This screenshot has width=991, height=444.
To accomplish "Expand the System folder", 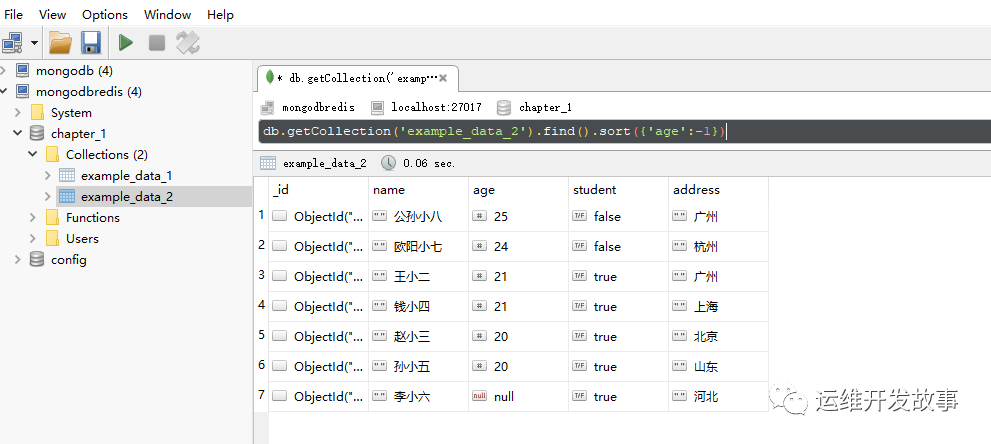I will click(x=18, y=113).
